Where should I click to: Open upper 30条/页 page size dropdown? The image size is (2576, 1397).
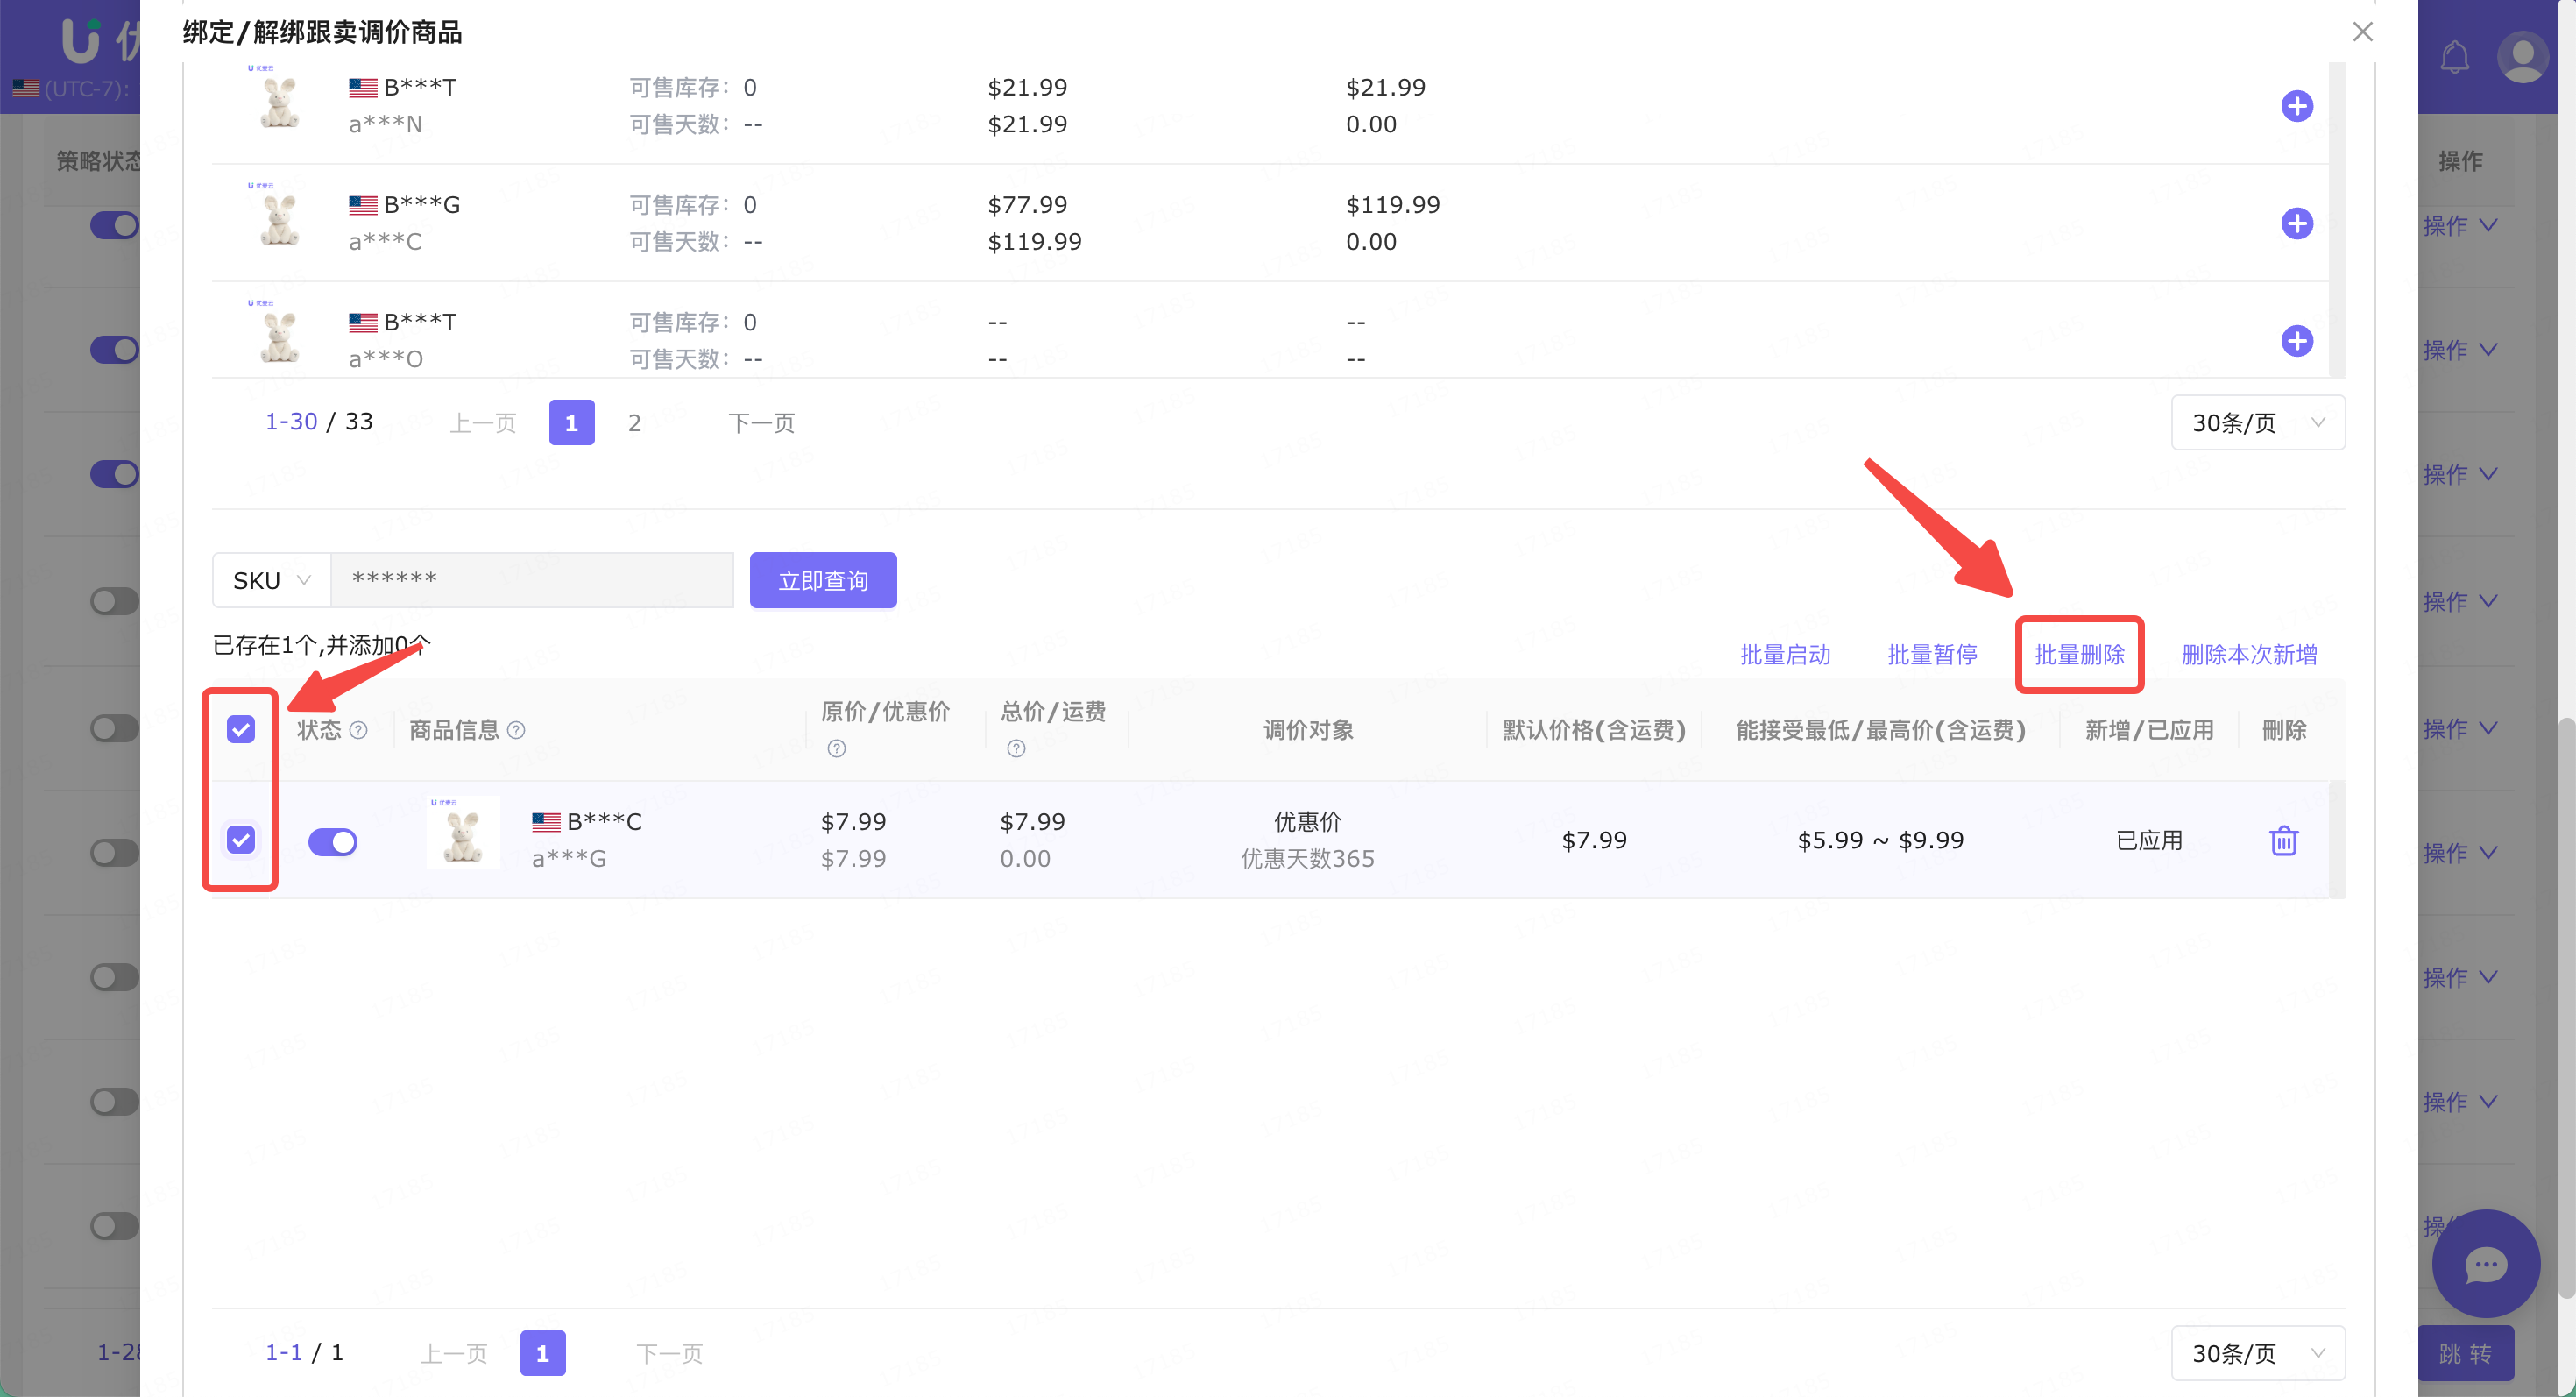tap(2257, 423)
